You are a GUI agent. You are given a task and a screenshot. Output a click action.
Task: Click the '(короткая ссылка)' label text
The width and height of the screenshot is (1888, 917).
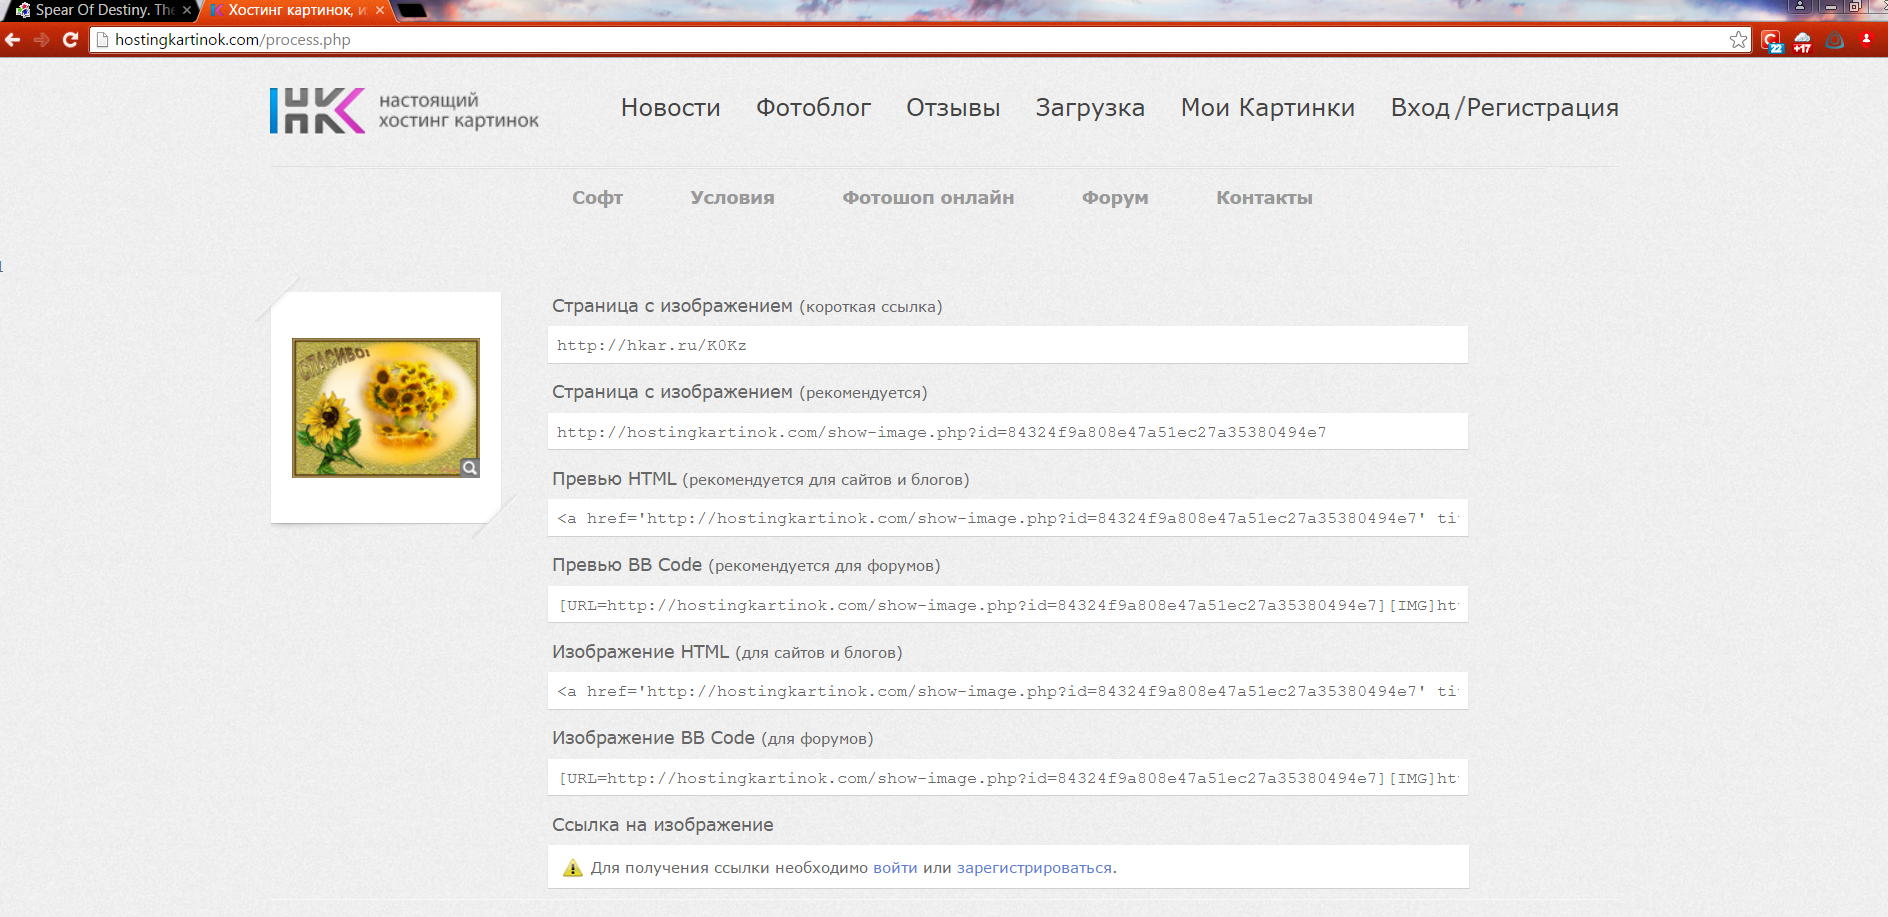point(871,307)
